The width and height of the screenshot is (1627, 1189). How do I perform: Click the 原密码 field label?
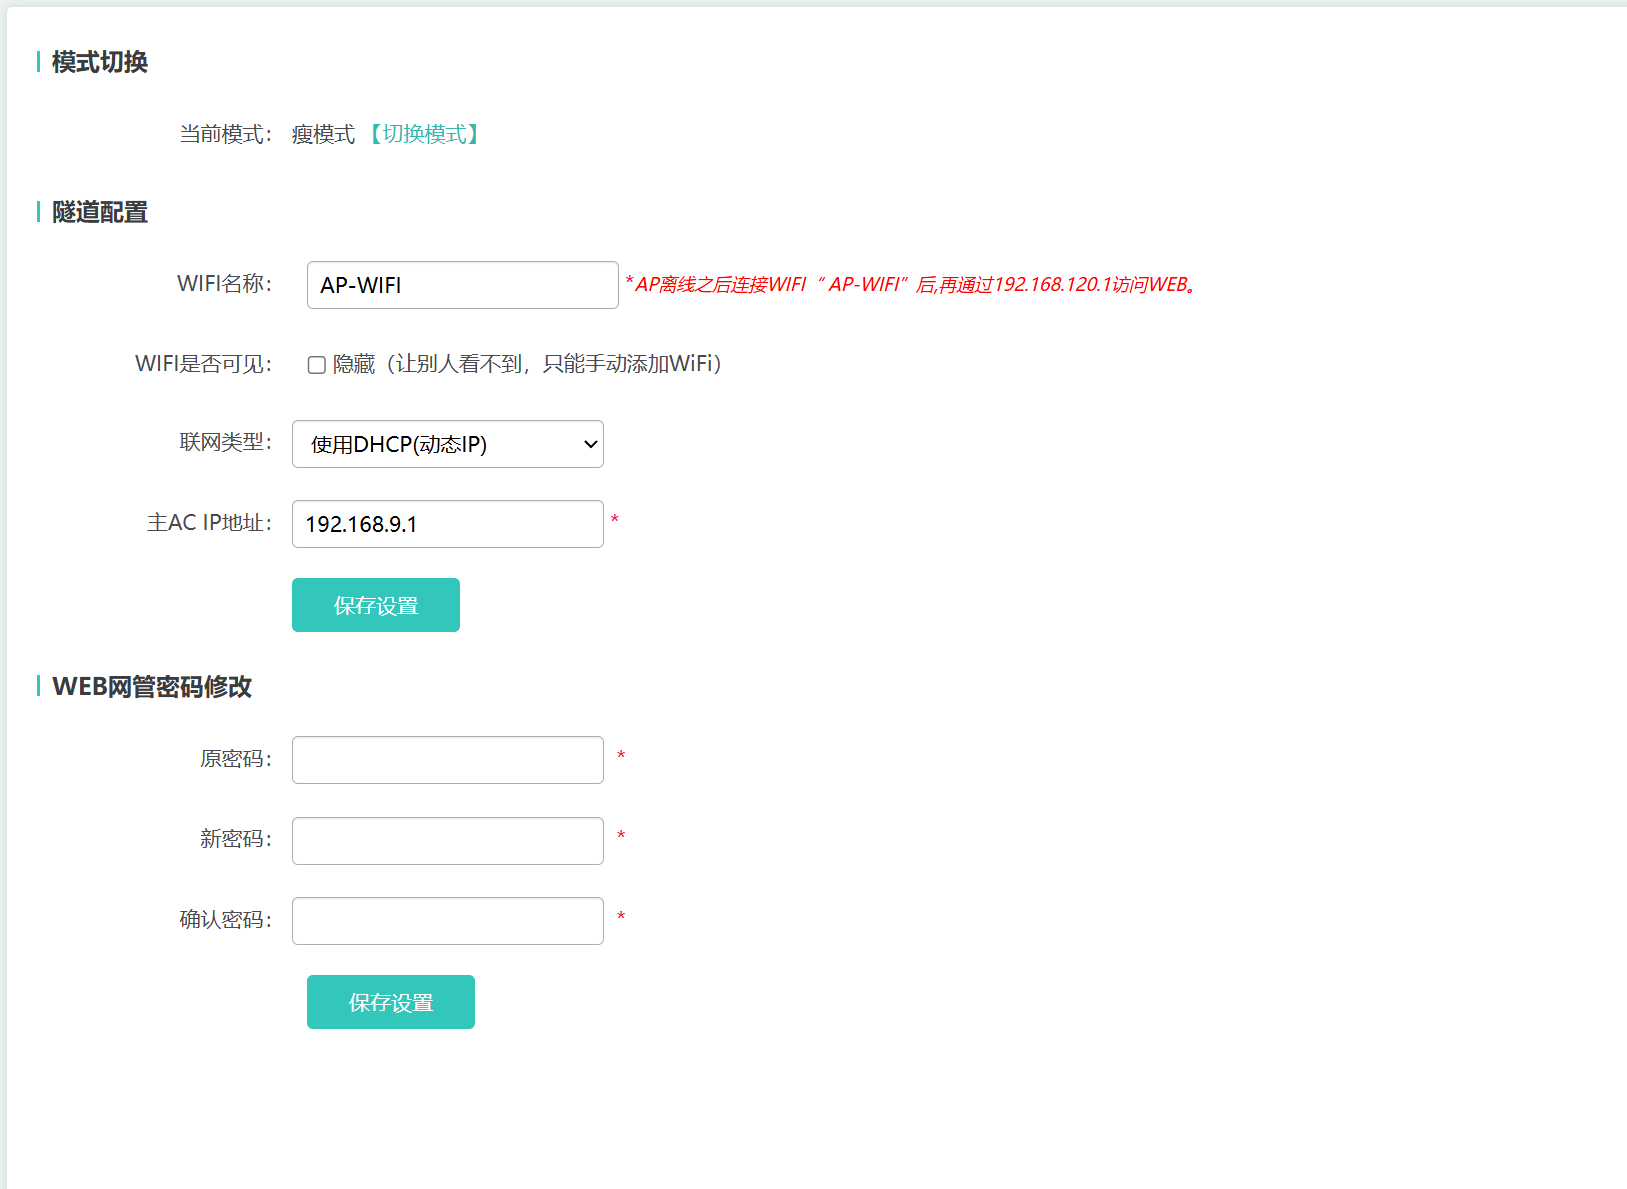click(x=235, y=759)
